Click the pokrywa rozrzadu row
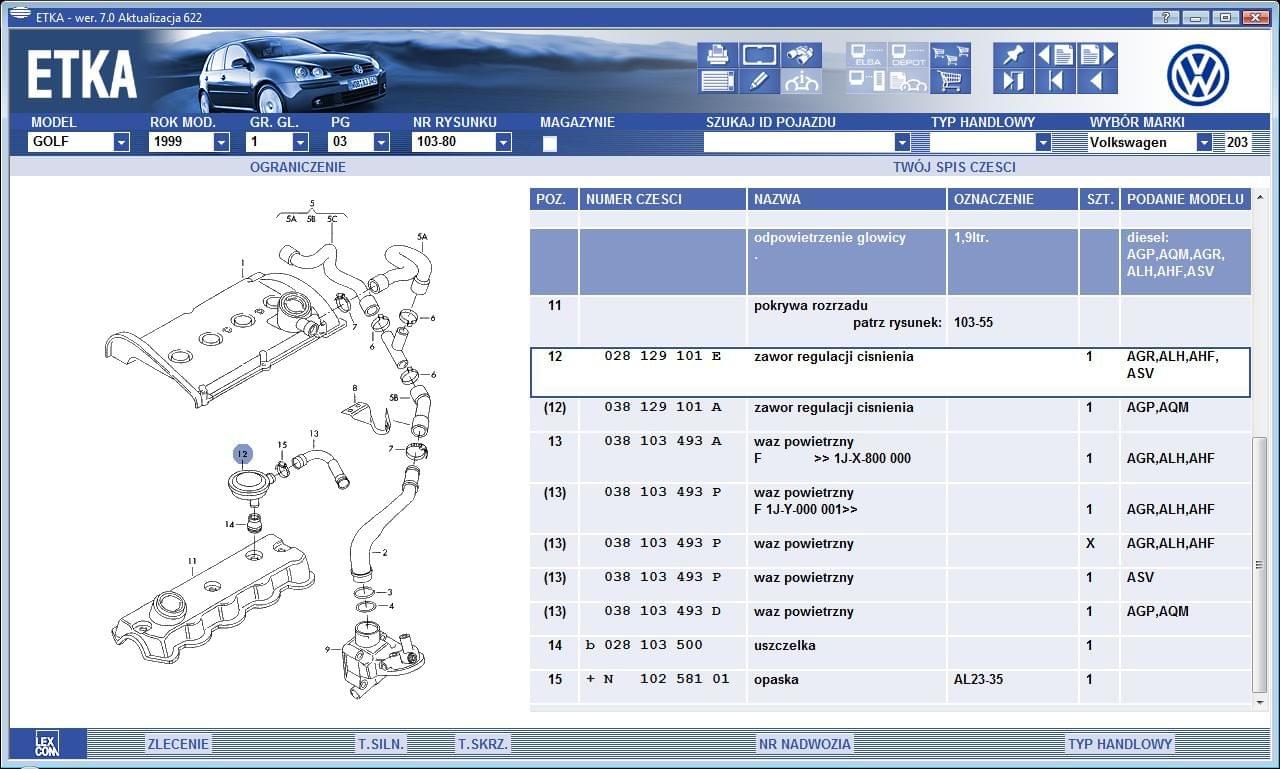 click(890, 321)
